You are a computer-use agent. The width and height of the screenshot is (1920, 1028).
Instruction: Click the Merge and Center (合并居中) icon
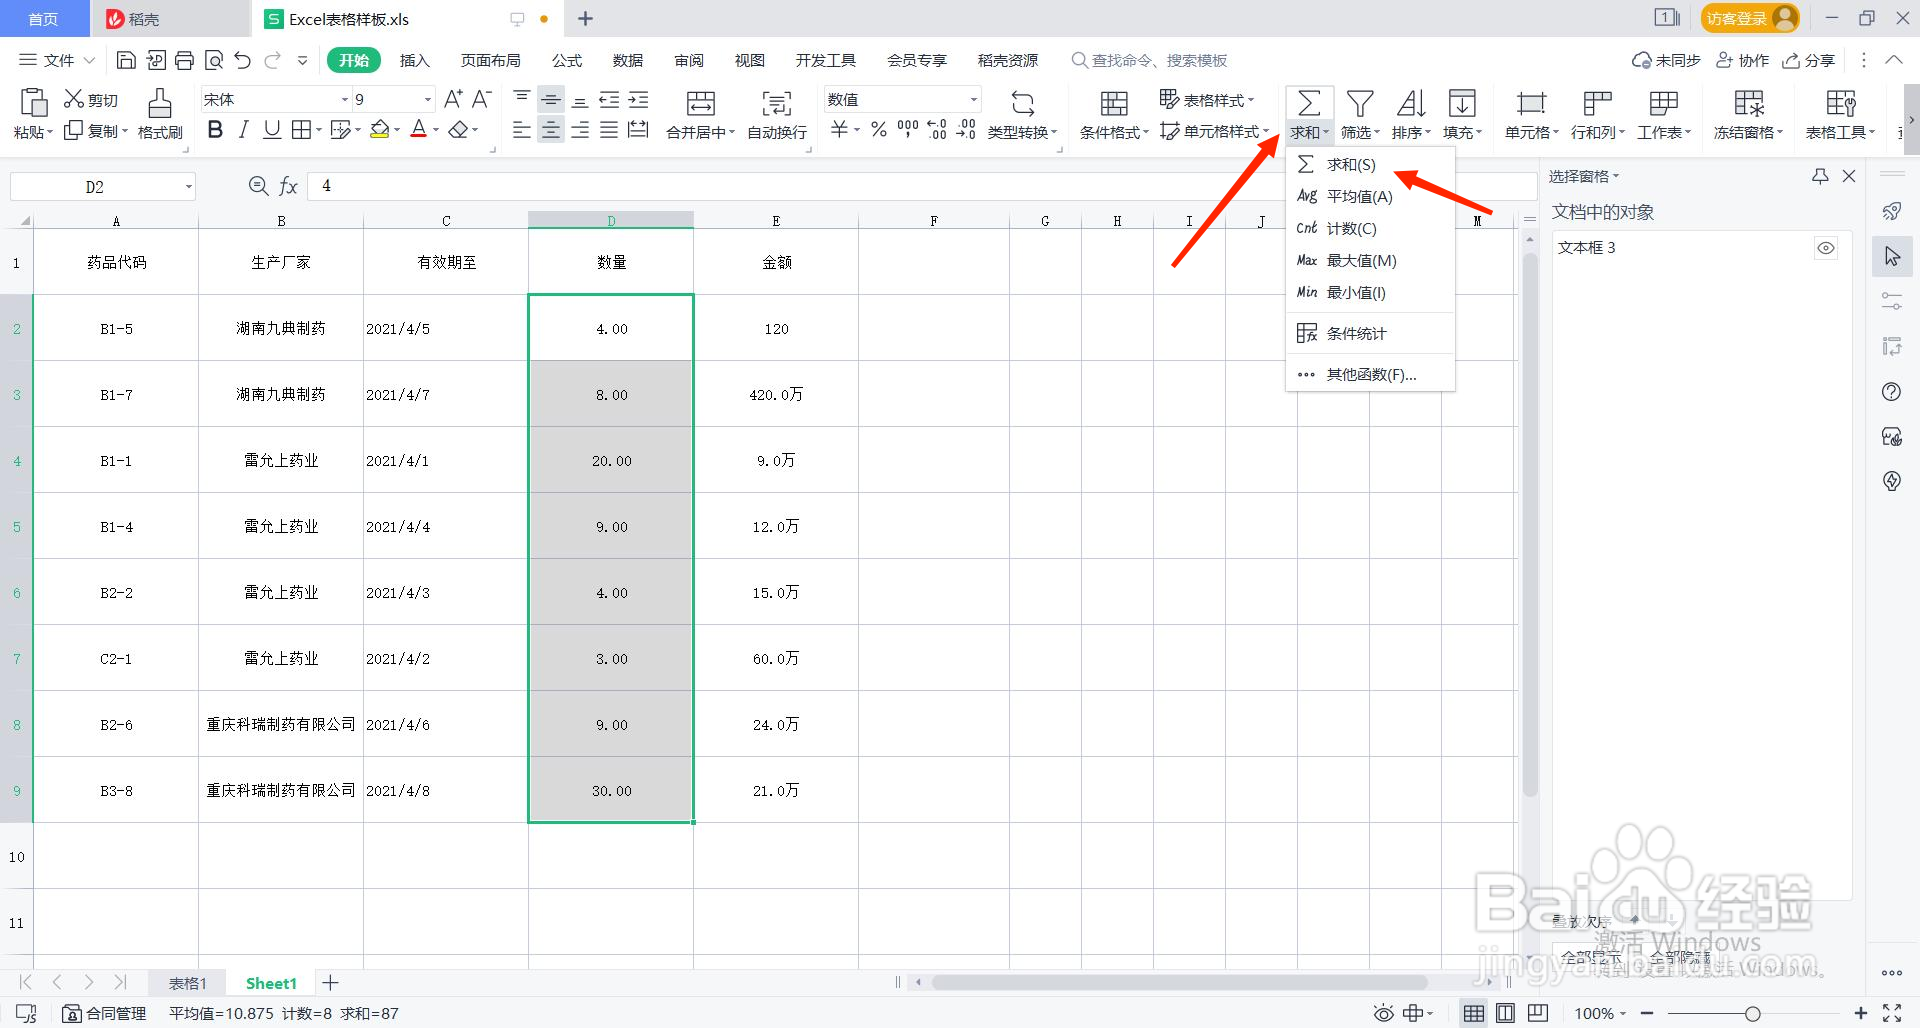(700, 103)
